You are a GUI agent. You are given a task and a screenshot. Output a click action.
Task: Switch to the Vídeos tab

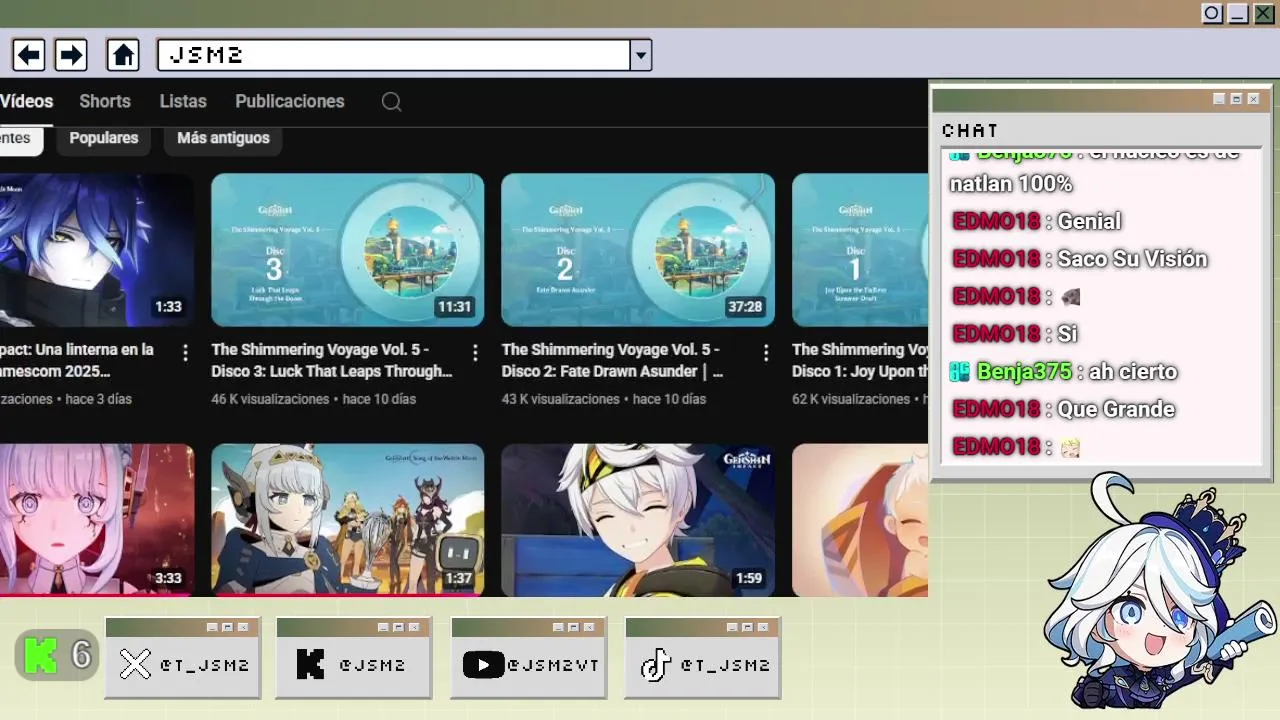[x=27, y=101]
